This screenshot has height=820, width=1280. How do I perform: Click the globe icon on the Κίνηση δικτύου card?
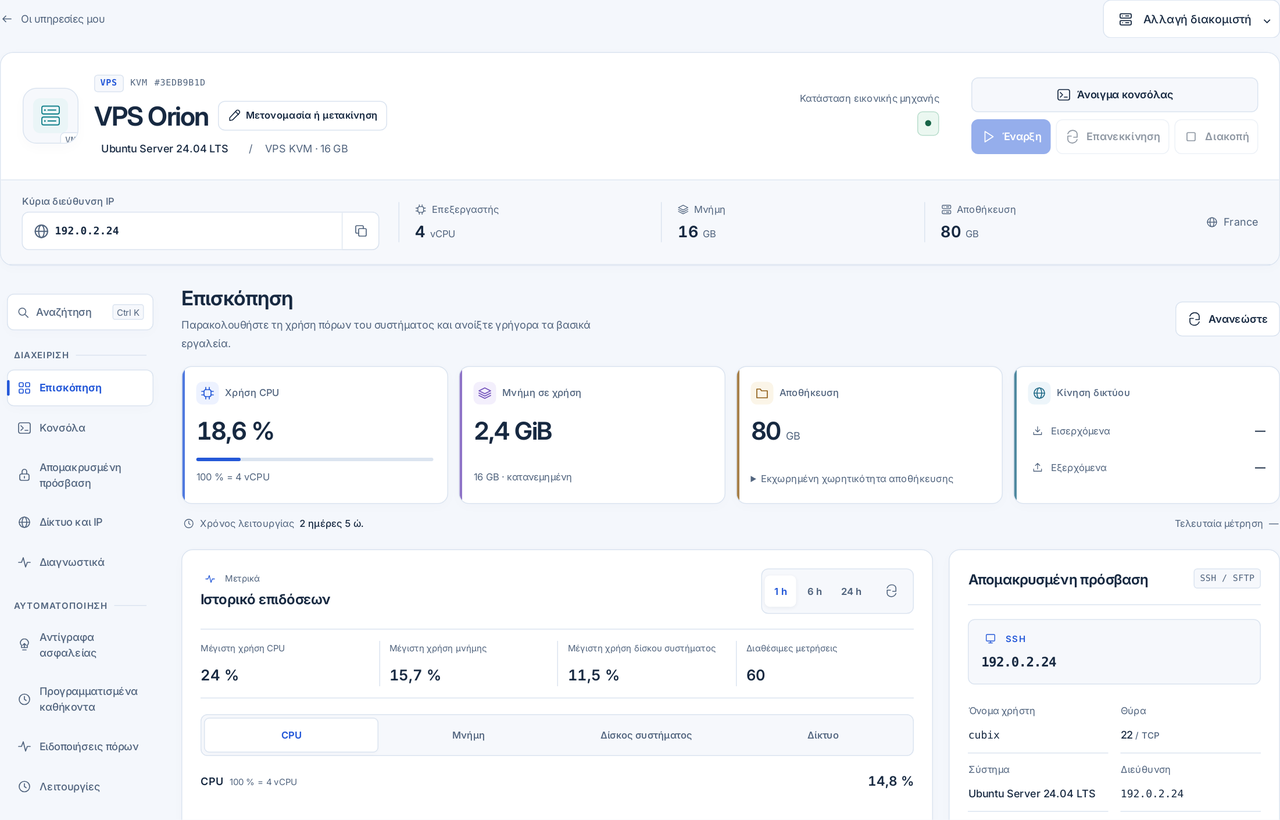click(1039, 393)
